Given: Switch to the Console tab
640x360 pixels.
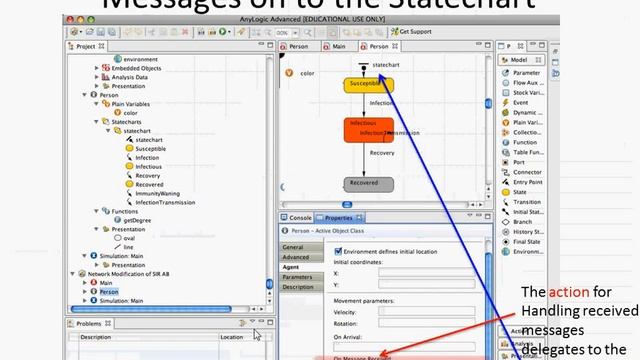Looking at the screenshot, I should pyautogui.click(x=296, y=218).
